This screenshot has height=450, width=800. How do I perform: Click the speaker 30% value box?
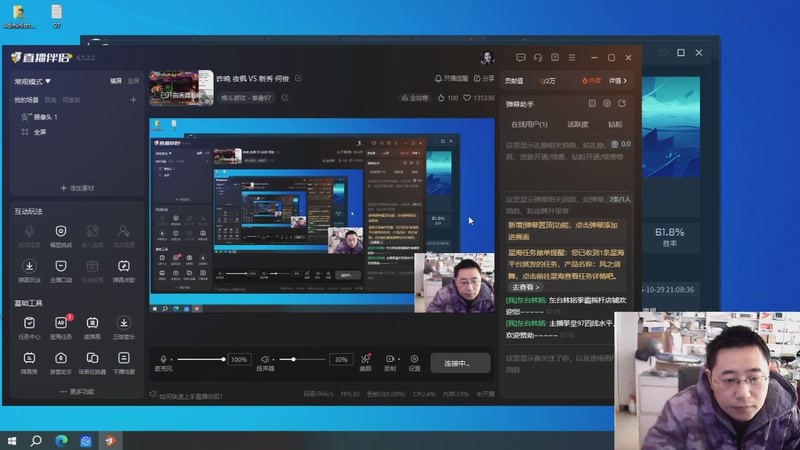tap(341, 359)
